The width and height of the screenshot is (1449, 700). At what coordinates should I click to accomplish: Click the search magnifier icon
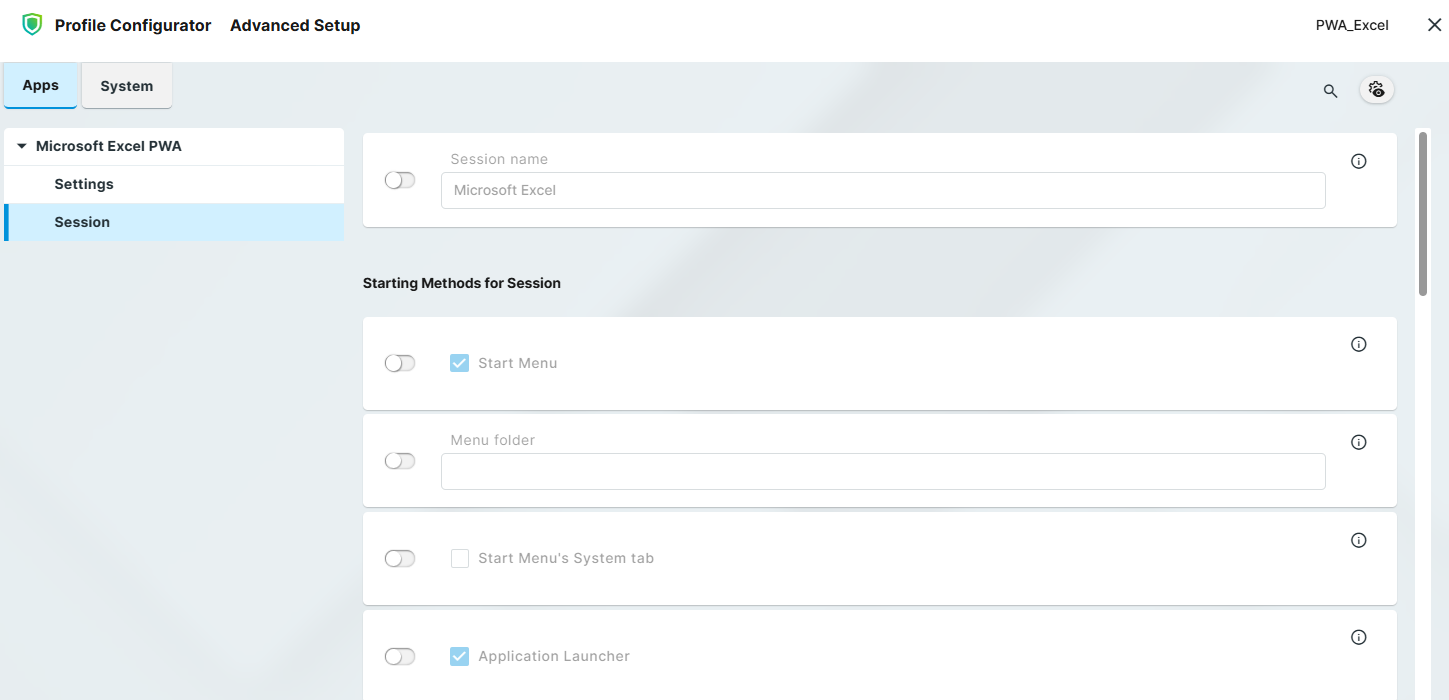coord(1330,91)
